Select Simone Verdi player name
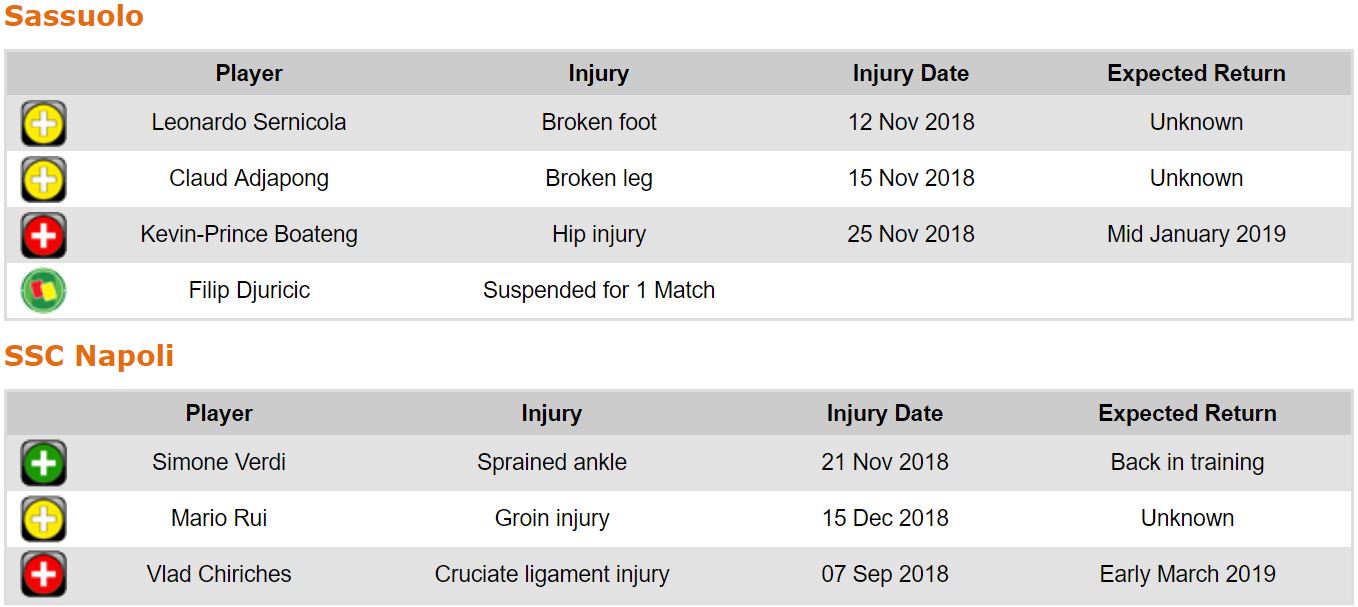 click(x=219, y=463)
